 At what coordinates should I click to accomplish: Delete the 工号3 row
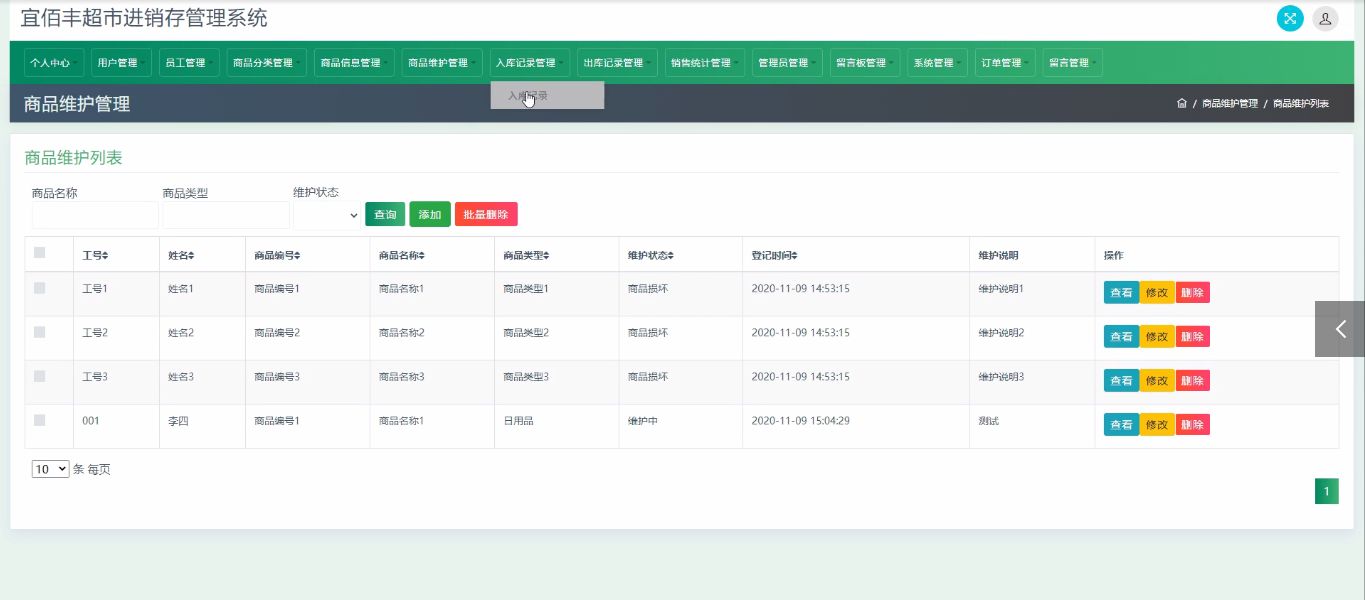point(1193,381)
